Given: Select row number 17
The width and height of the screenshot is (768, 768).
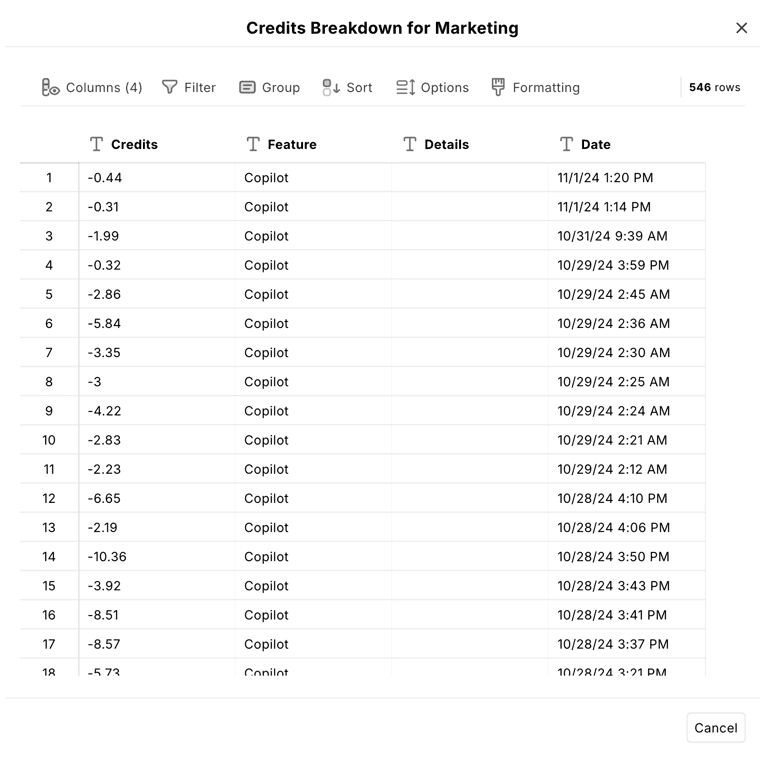Looking at the screenshot, I should tap(49, 644).
